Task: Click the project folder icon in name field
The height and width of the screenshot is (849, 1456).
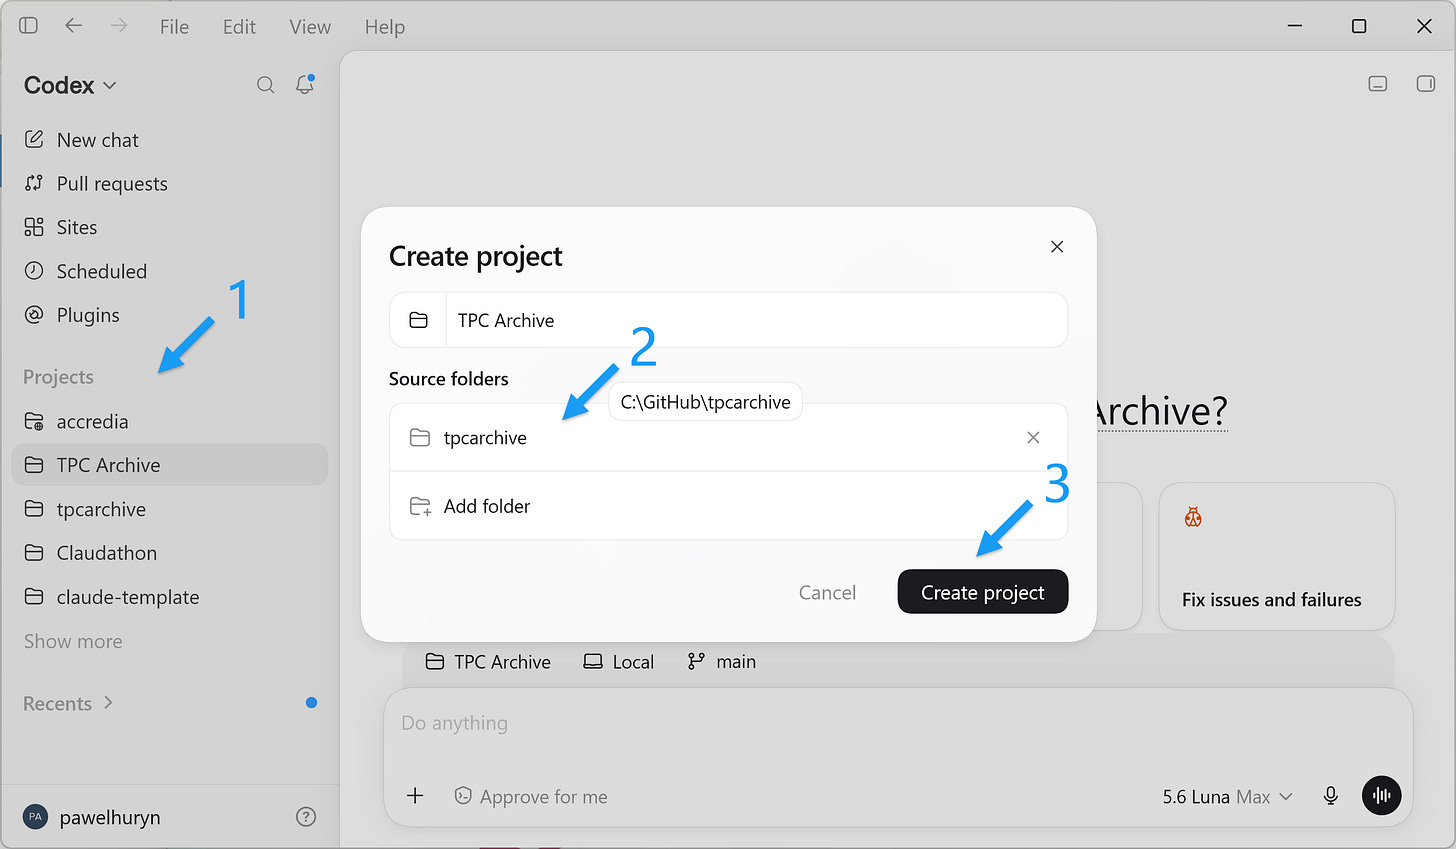Action: [x=418, y=320]
